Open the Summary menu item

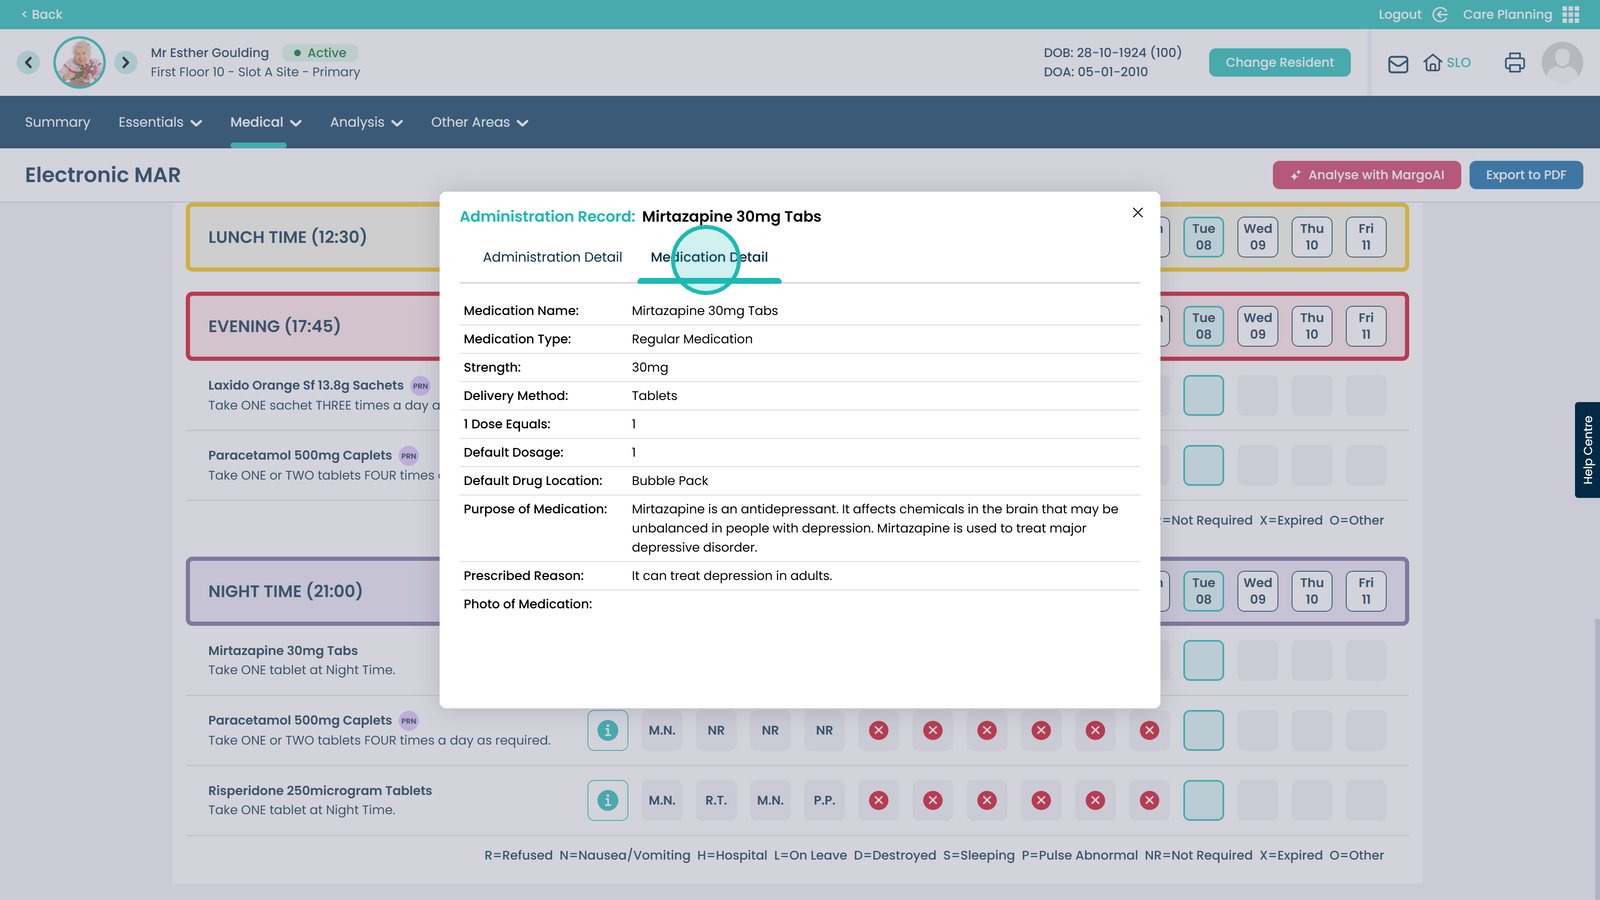[57, 122]
